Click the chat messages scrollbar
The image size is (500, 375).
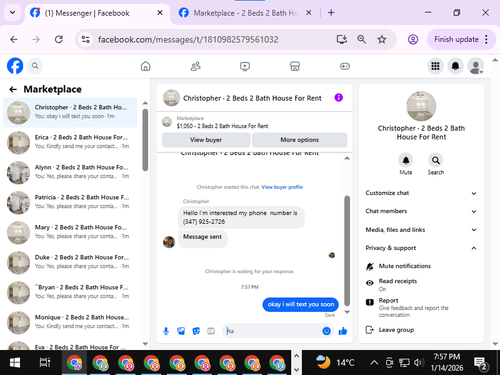pos(347,251)
